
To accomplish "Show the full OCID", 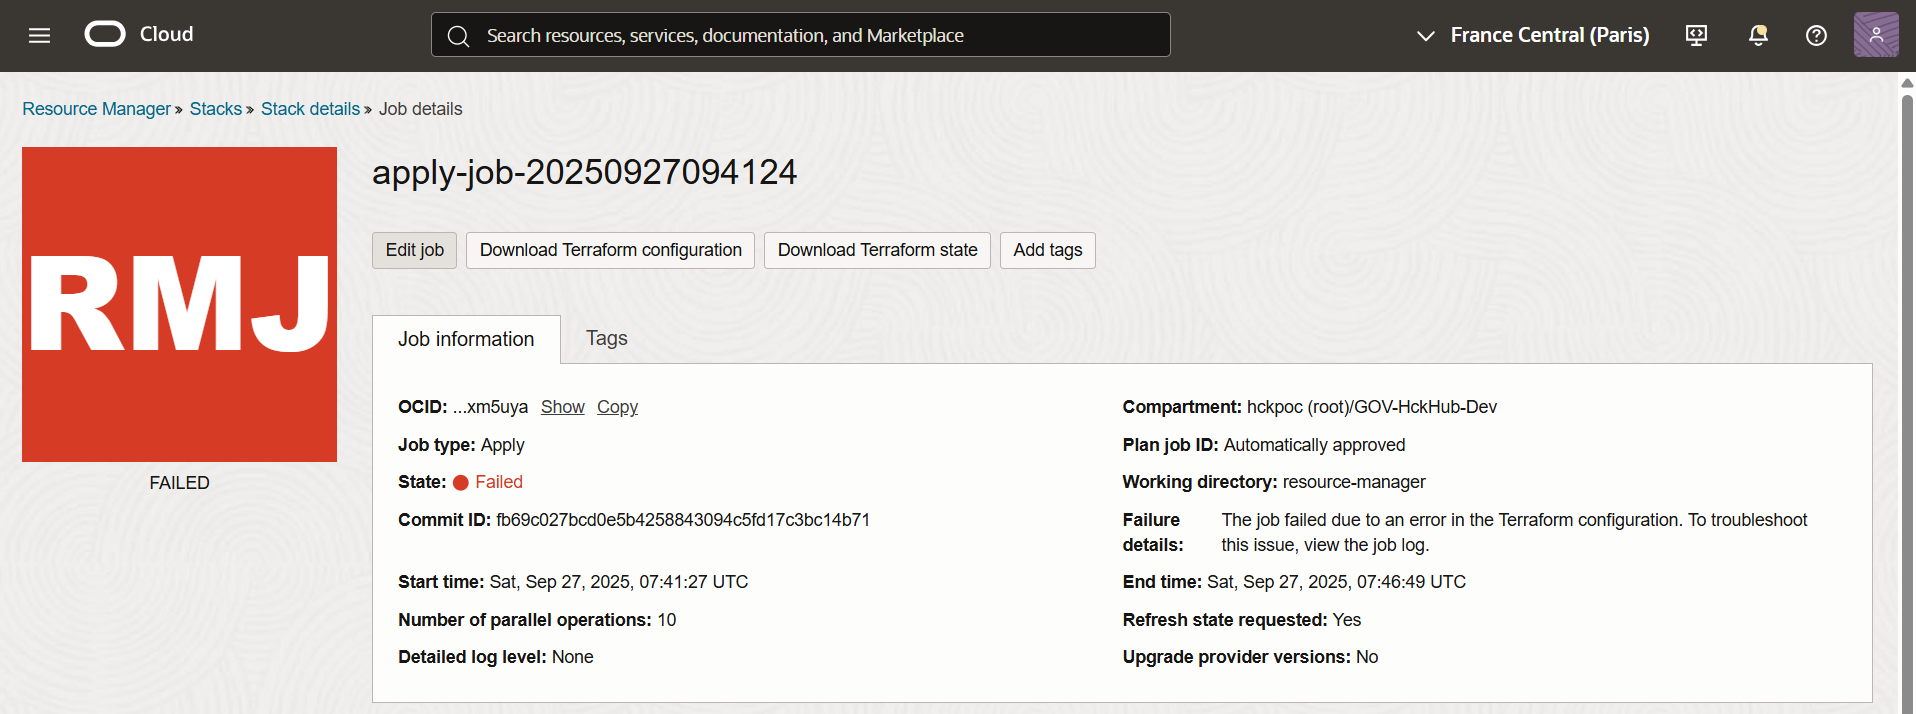I will coord(563,407).
